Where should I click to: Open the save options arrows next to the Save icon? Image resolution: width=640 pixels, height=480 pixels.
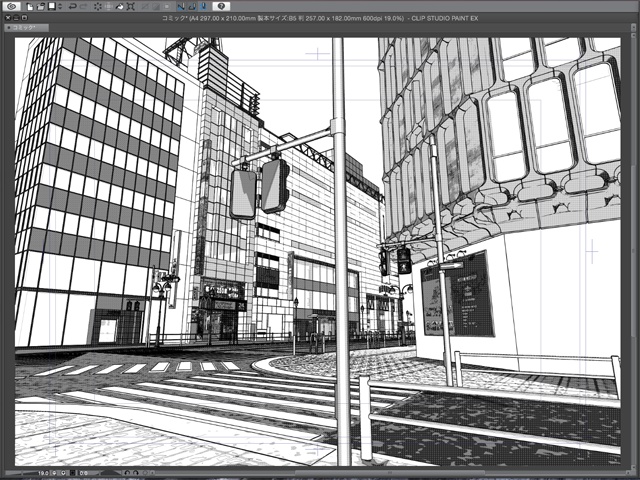(x=60, y=7)
